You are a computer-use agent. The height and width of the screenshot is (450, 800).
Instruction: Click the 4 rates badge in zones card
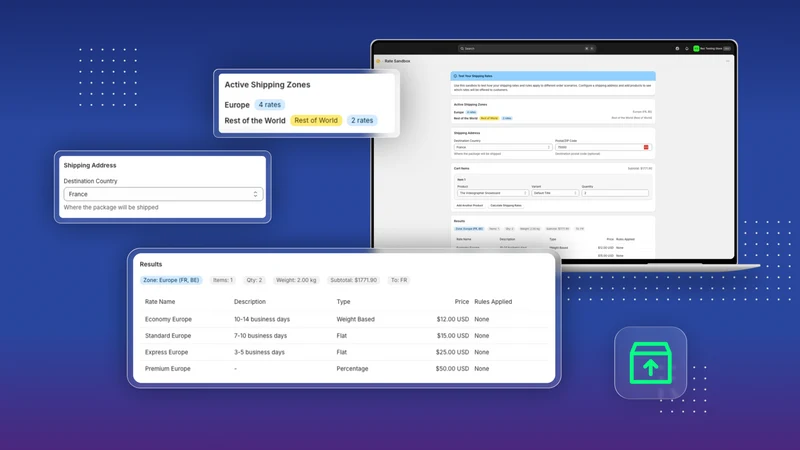(x=269, y=105)
